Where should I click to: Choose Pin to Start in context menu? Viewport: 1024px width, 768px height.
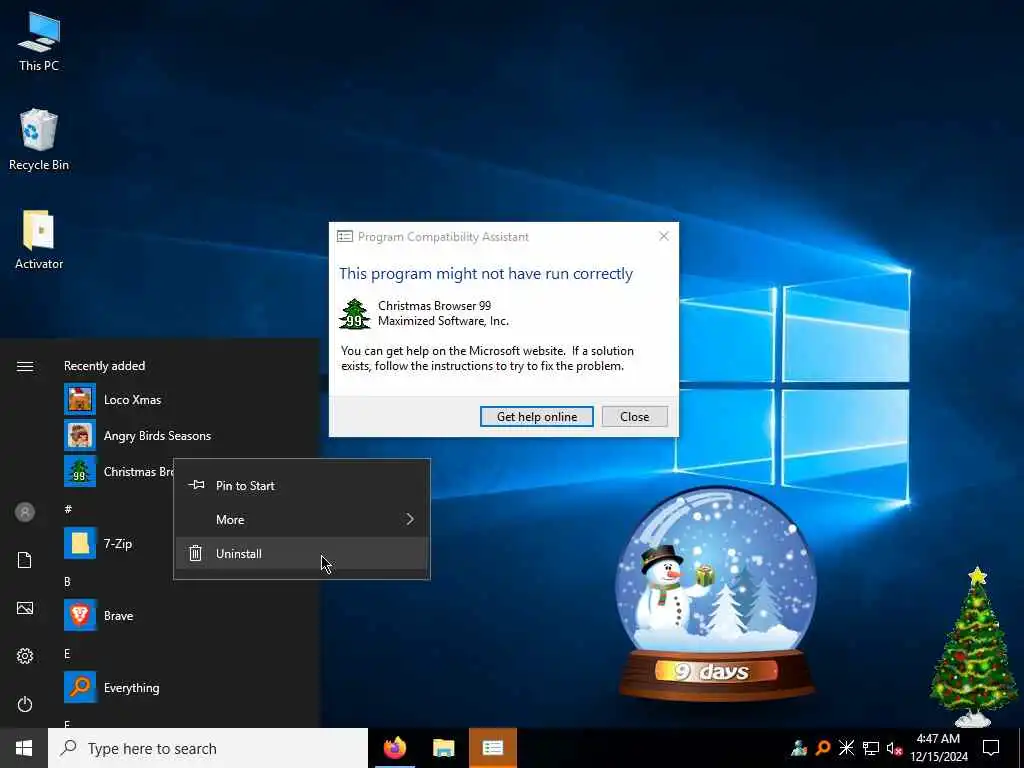point(302,486)
